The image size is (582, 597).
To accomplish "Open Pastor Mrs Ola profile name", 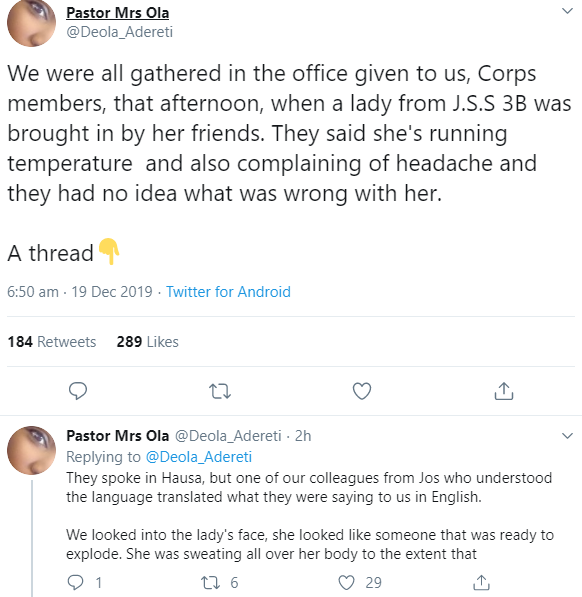I will (x=118, y=13).
